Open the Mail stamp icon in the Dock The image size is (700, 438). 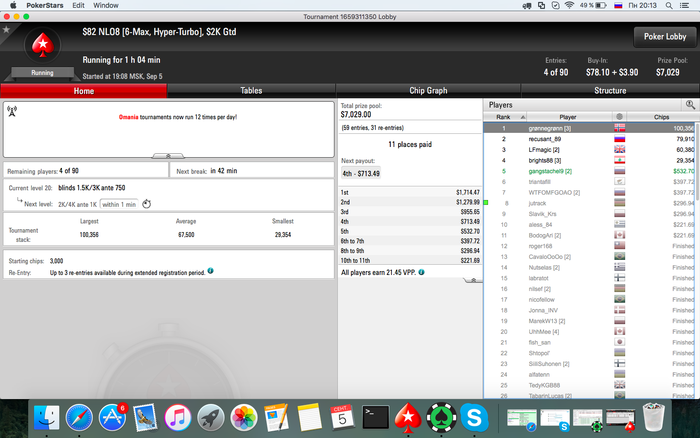145,418
